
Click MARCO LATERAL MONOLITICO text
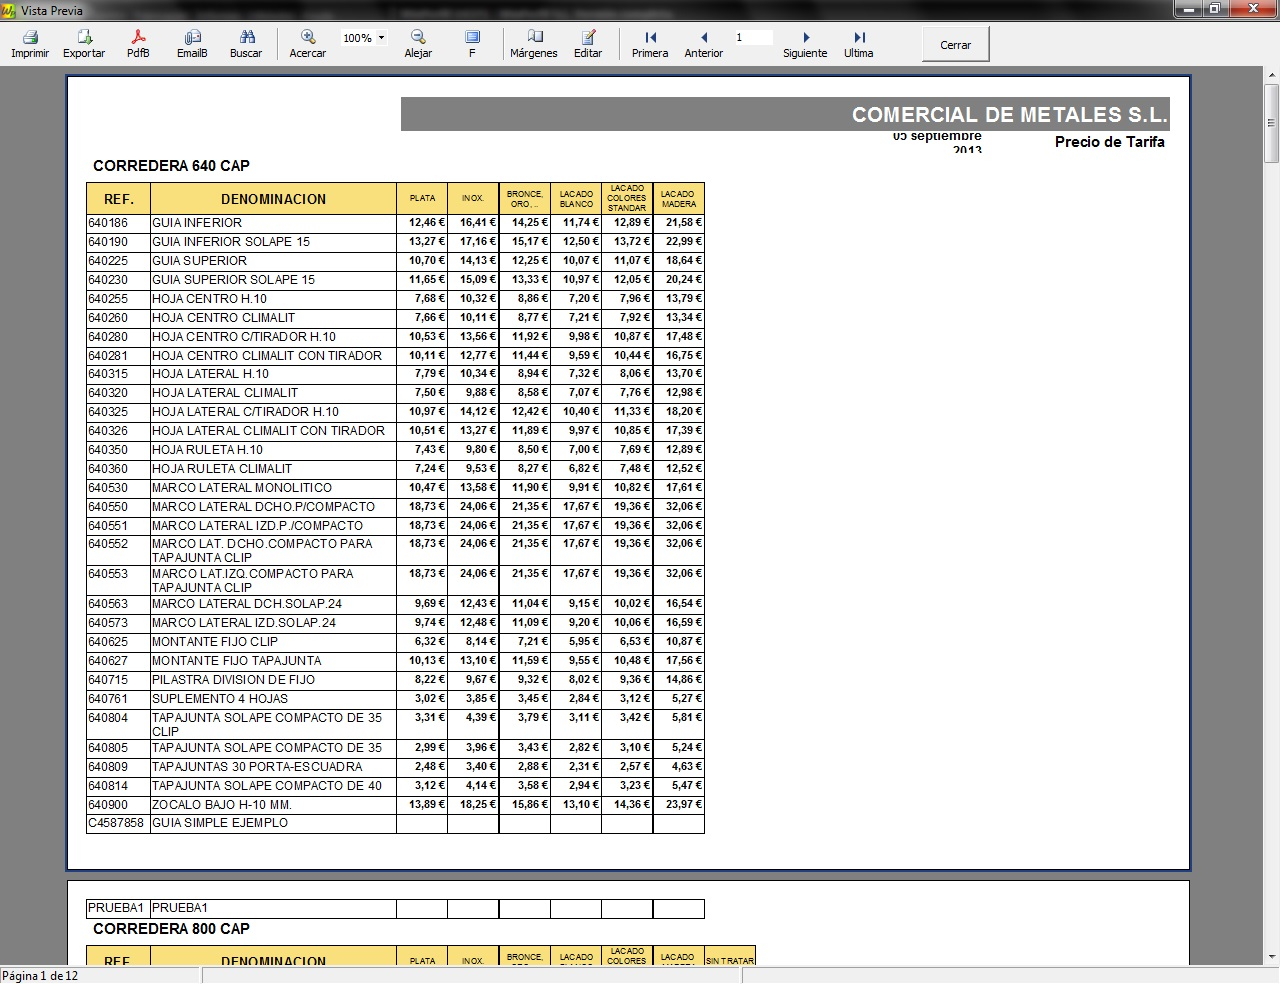click(242, 488)
